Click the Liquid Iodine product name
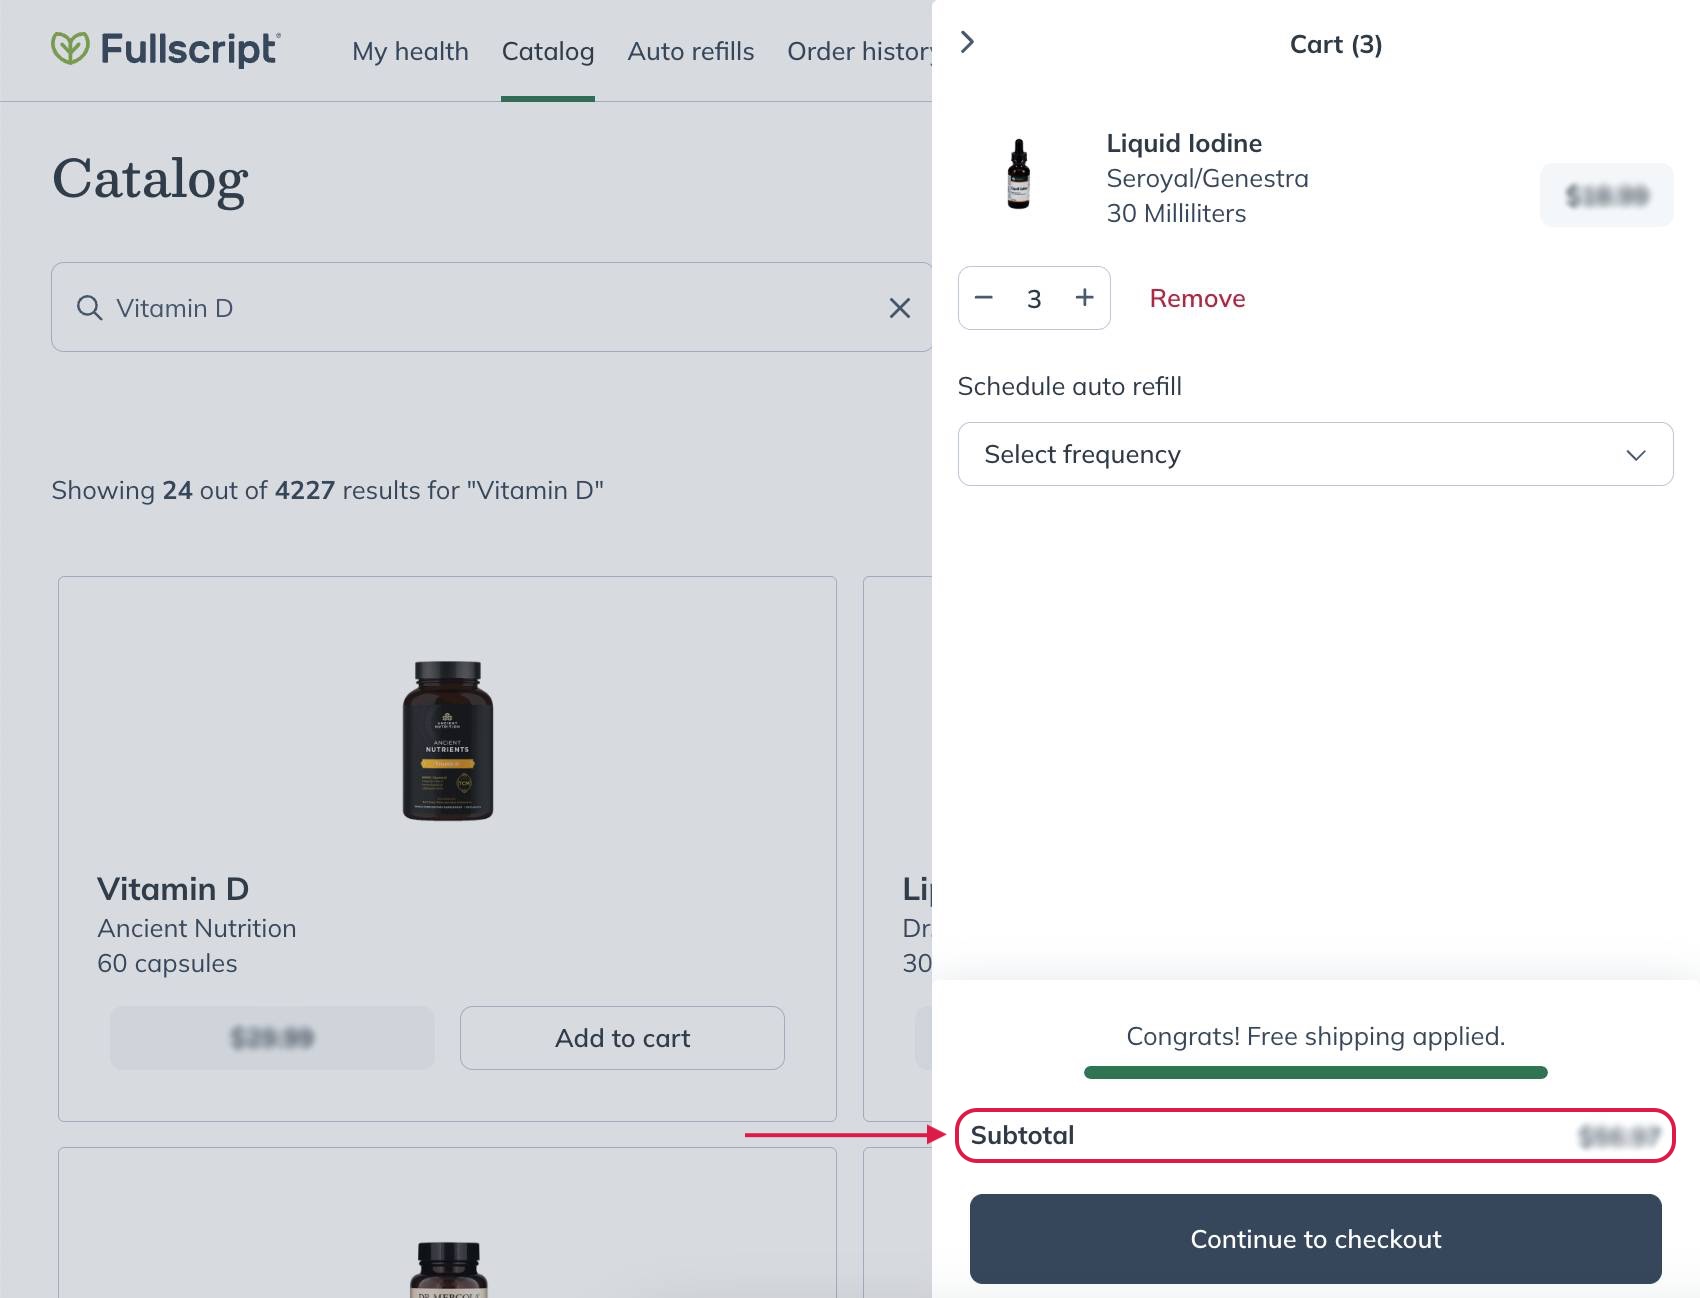This screenshot has height=1298, width=1700. [1184, 143]
